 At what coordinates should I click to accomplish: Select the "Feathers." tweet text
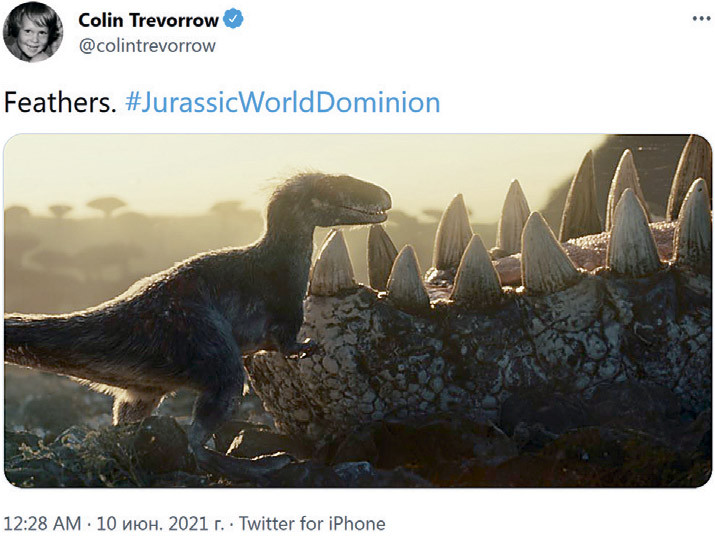pyautogui.click(x=61, y=102)
